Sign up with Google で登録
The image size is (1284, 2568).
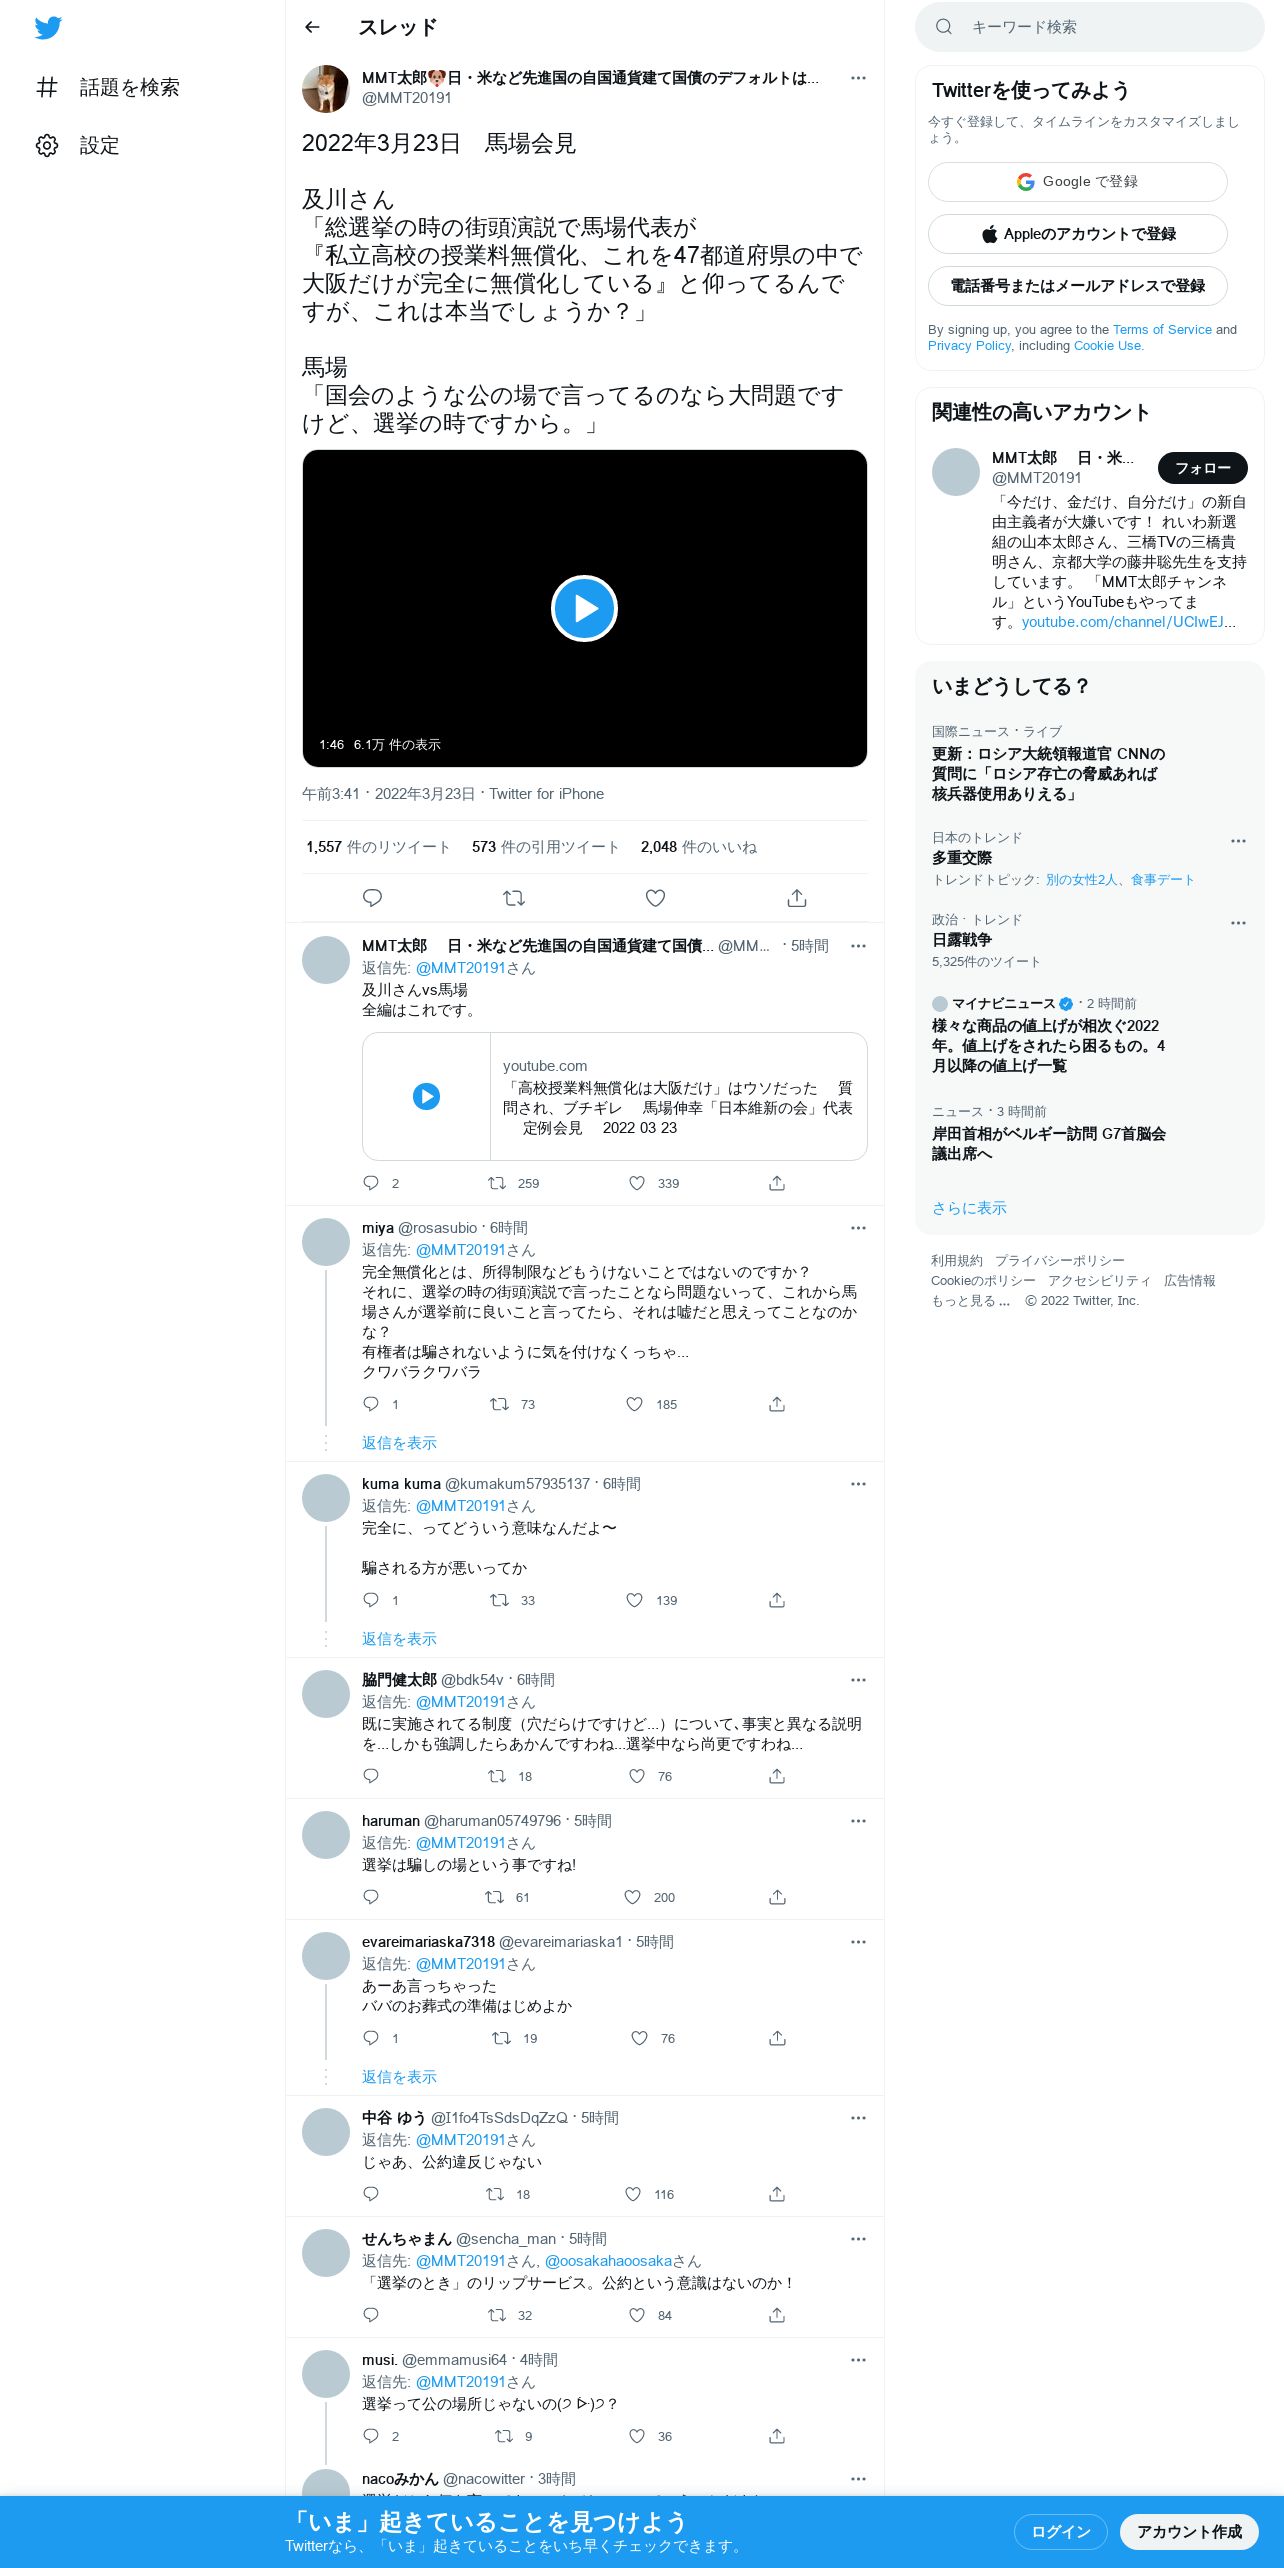(1077, 182)
